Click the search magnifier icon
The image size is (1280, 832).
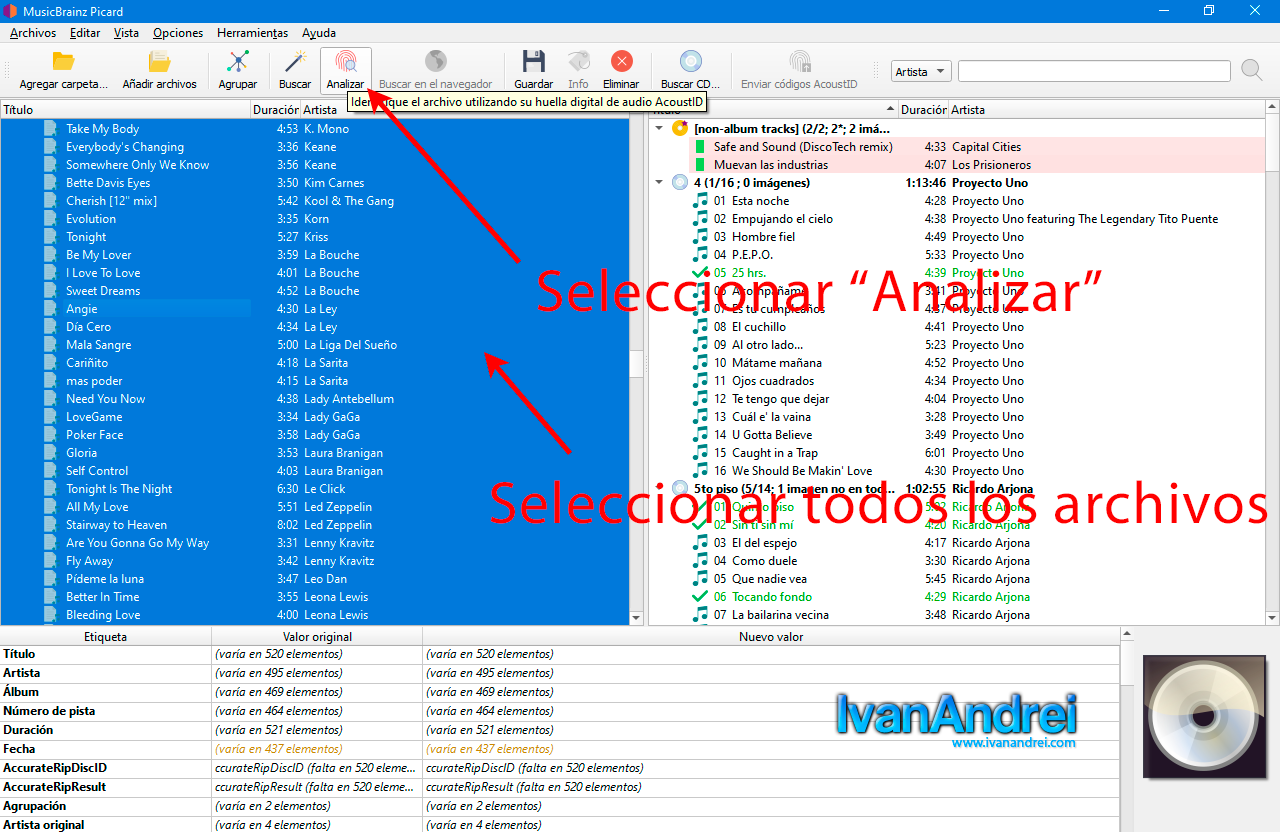1251,70
